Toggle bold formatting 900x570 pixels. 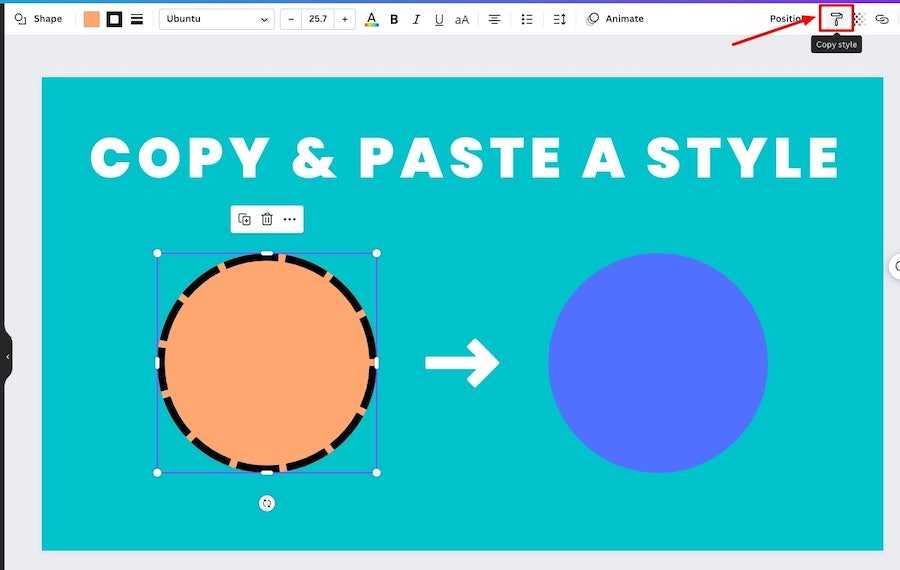pos(394,19)
